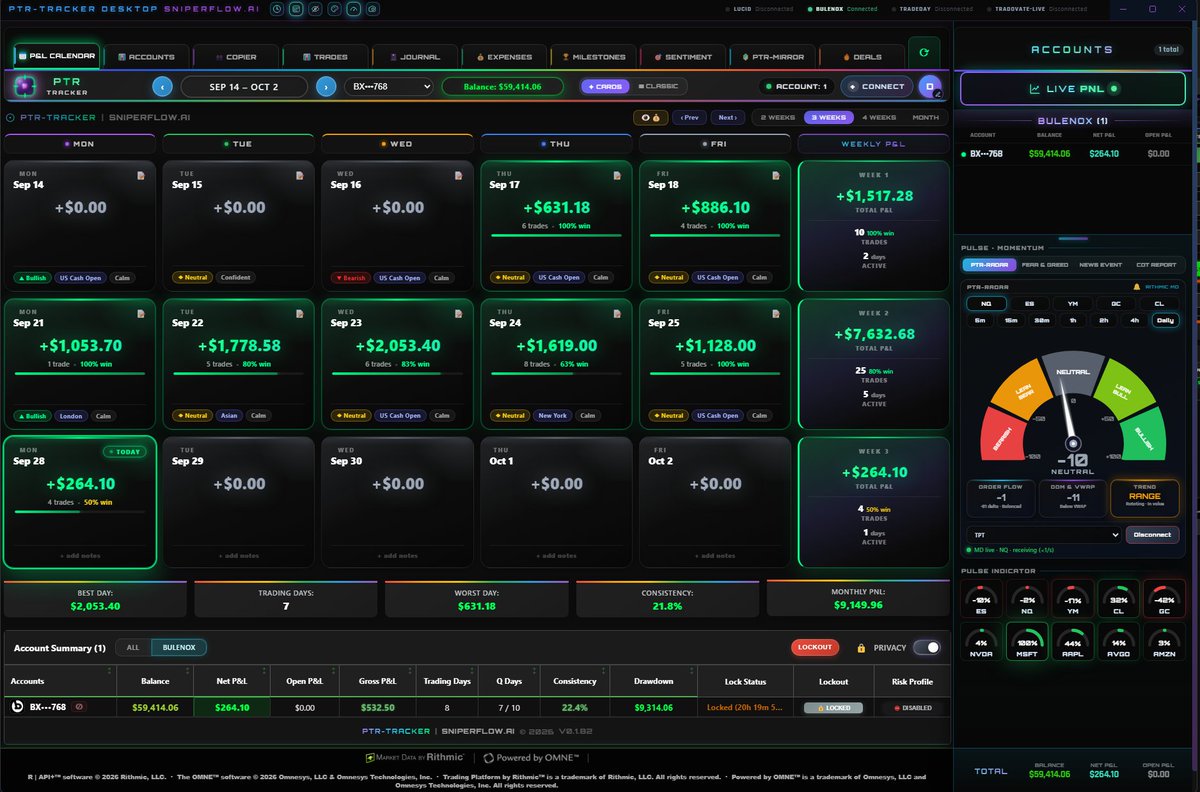Open note icon on the Sep 23 card
This screenshot has width=1200, height=792.
point(459,314)
